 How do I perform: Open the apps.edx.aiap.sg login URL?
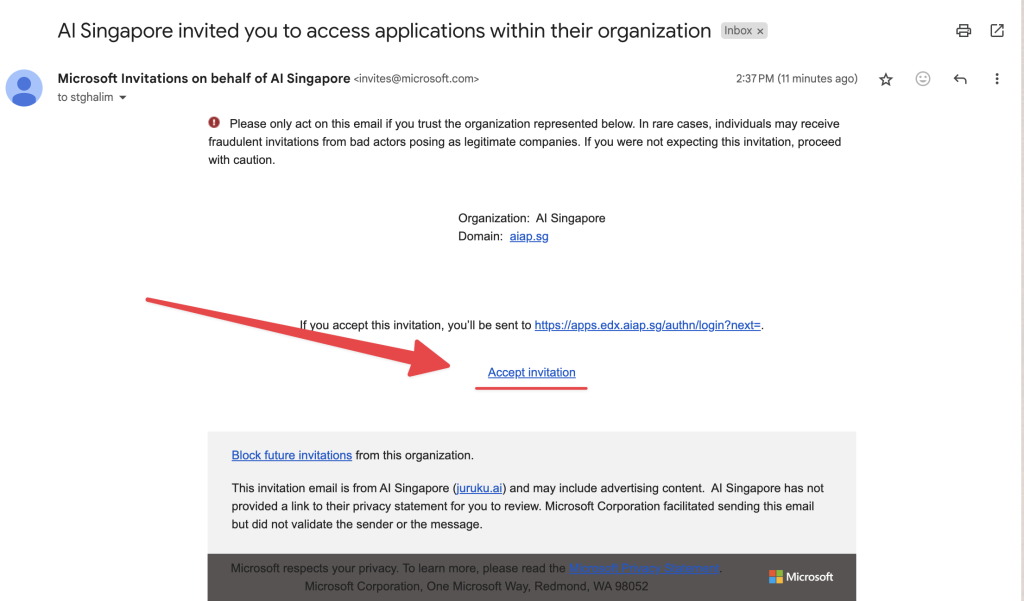coord(647,325)
